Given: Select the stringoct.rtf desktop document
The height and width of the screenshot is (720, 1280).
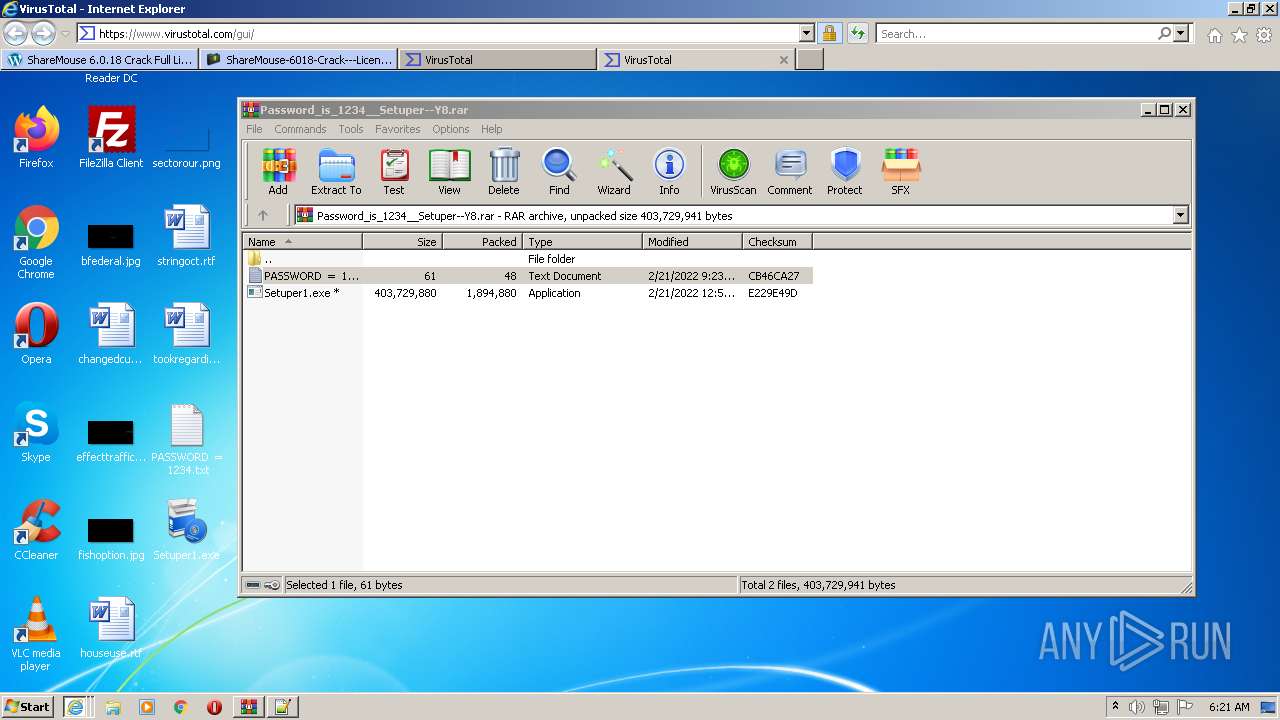Looking at the screenshot, I should point(187,236).
